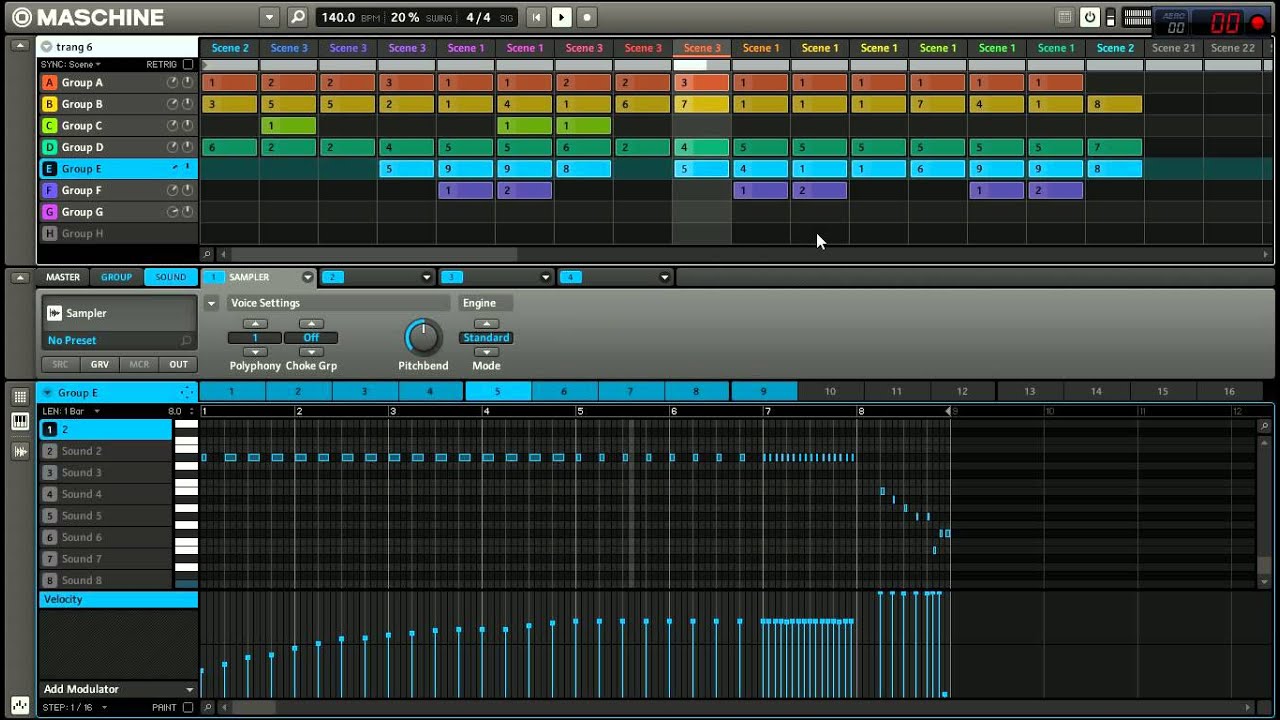Viewport: 1280px width, 720px height.
Task: Open the OUT page button
Action: [178, 365]
